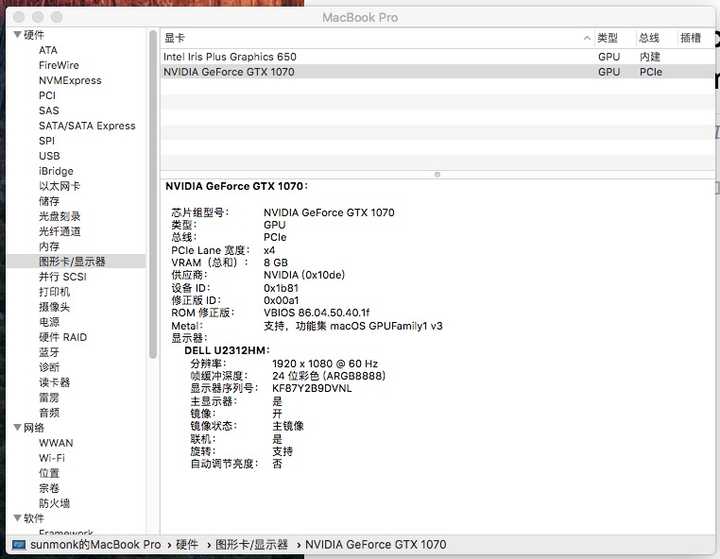Click 硬件 in the path bar

[187, 545]
